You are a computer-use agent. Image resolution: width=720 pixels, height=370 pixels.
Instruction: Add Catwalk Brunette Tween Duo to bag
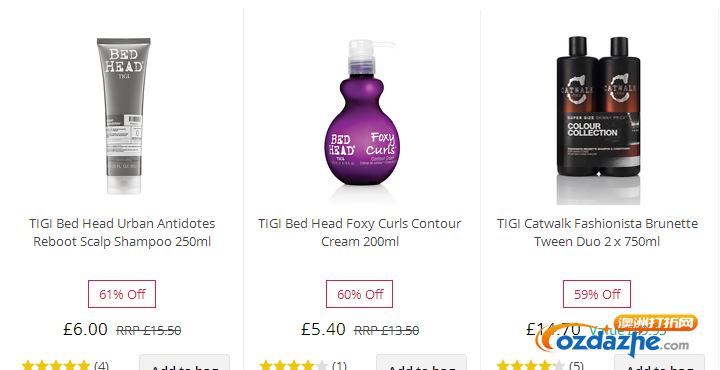[659, 362]
